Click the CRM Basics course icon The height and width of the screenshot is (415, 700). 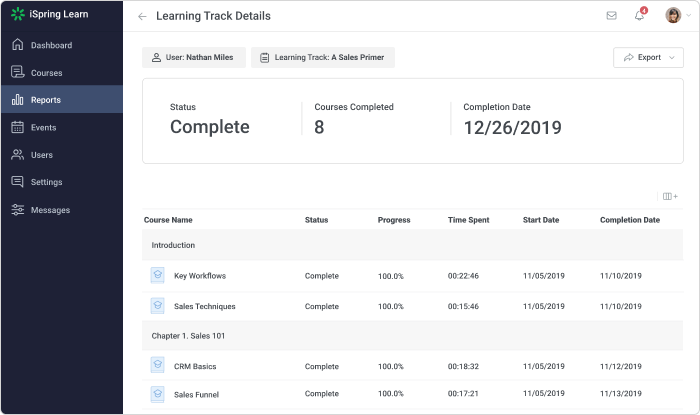tap(157, 365)
